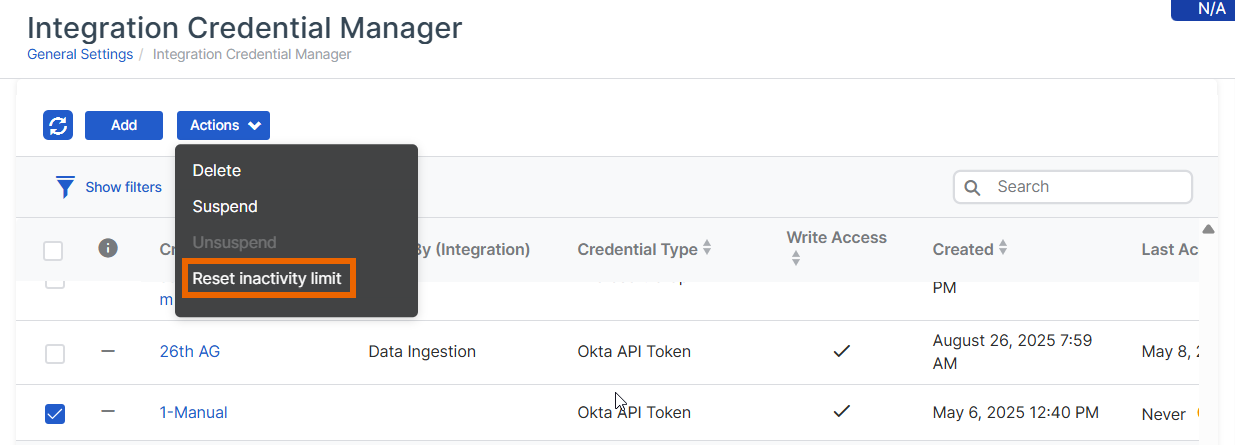Sort by Credential Type column arrows
This screenshot has height=445, width=1235.
(x=707, y=248)
